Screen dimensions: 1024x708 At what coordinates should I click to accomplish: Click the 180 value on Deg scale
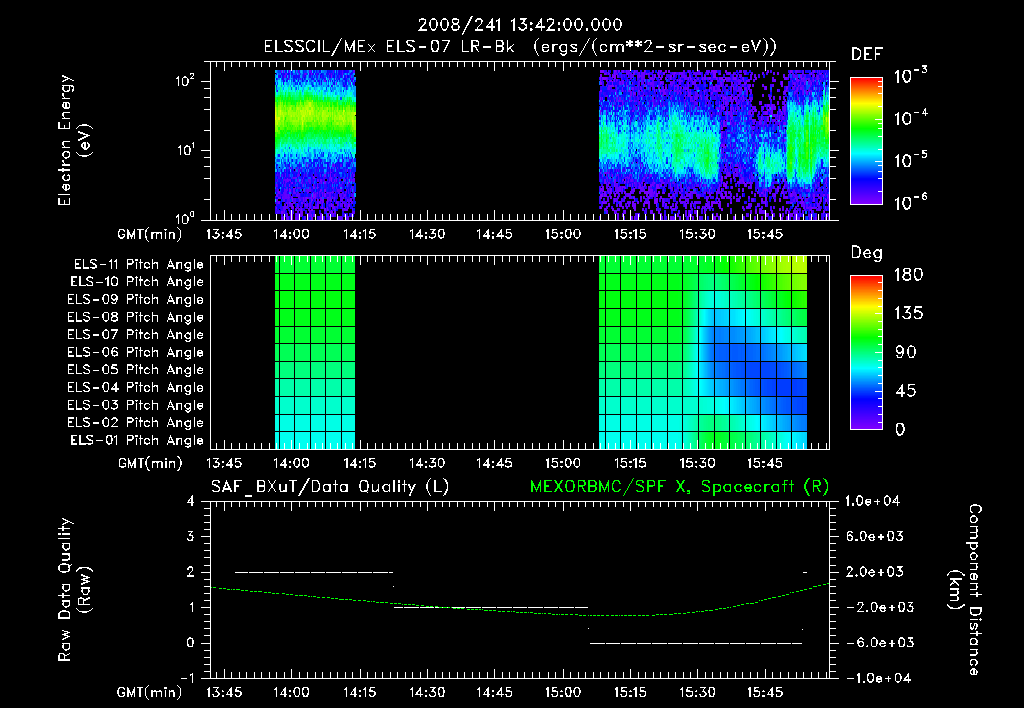(908, 275)
